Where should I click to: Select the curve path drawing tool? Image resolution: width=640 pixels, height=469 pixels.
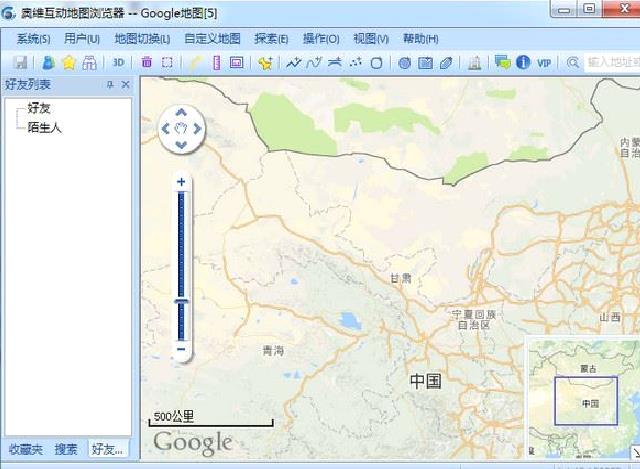(x=314, y=62)
